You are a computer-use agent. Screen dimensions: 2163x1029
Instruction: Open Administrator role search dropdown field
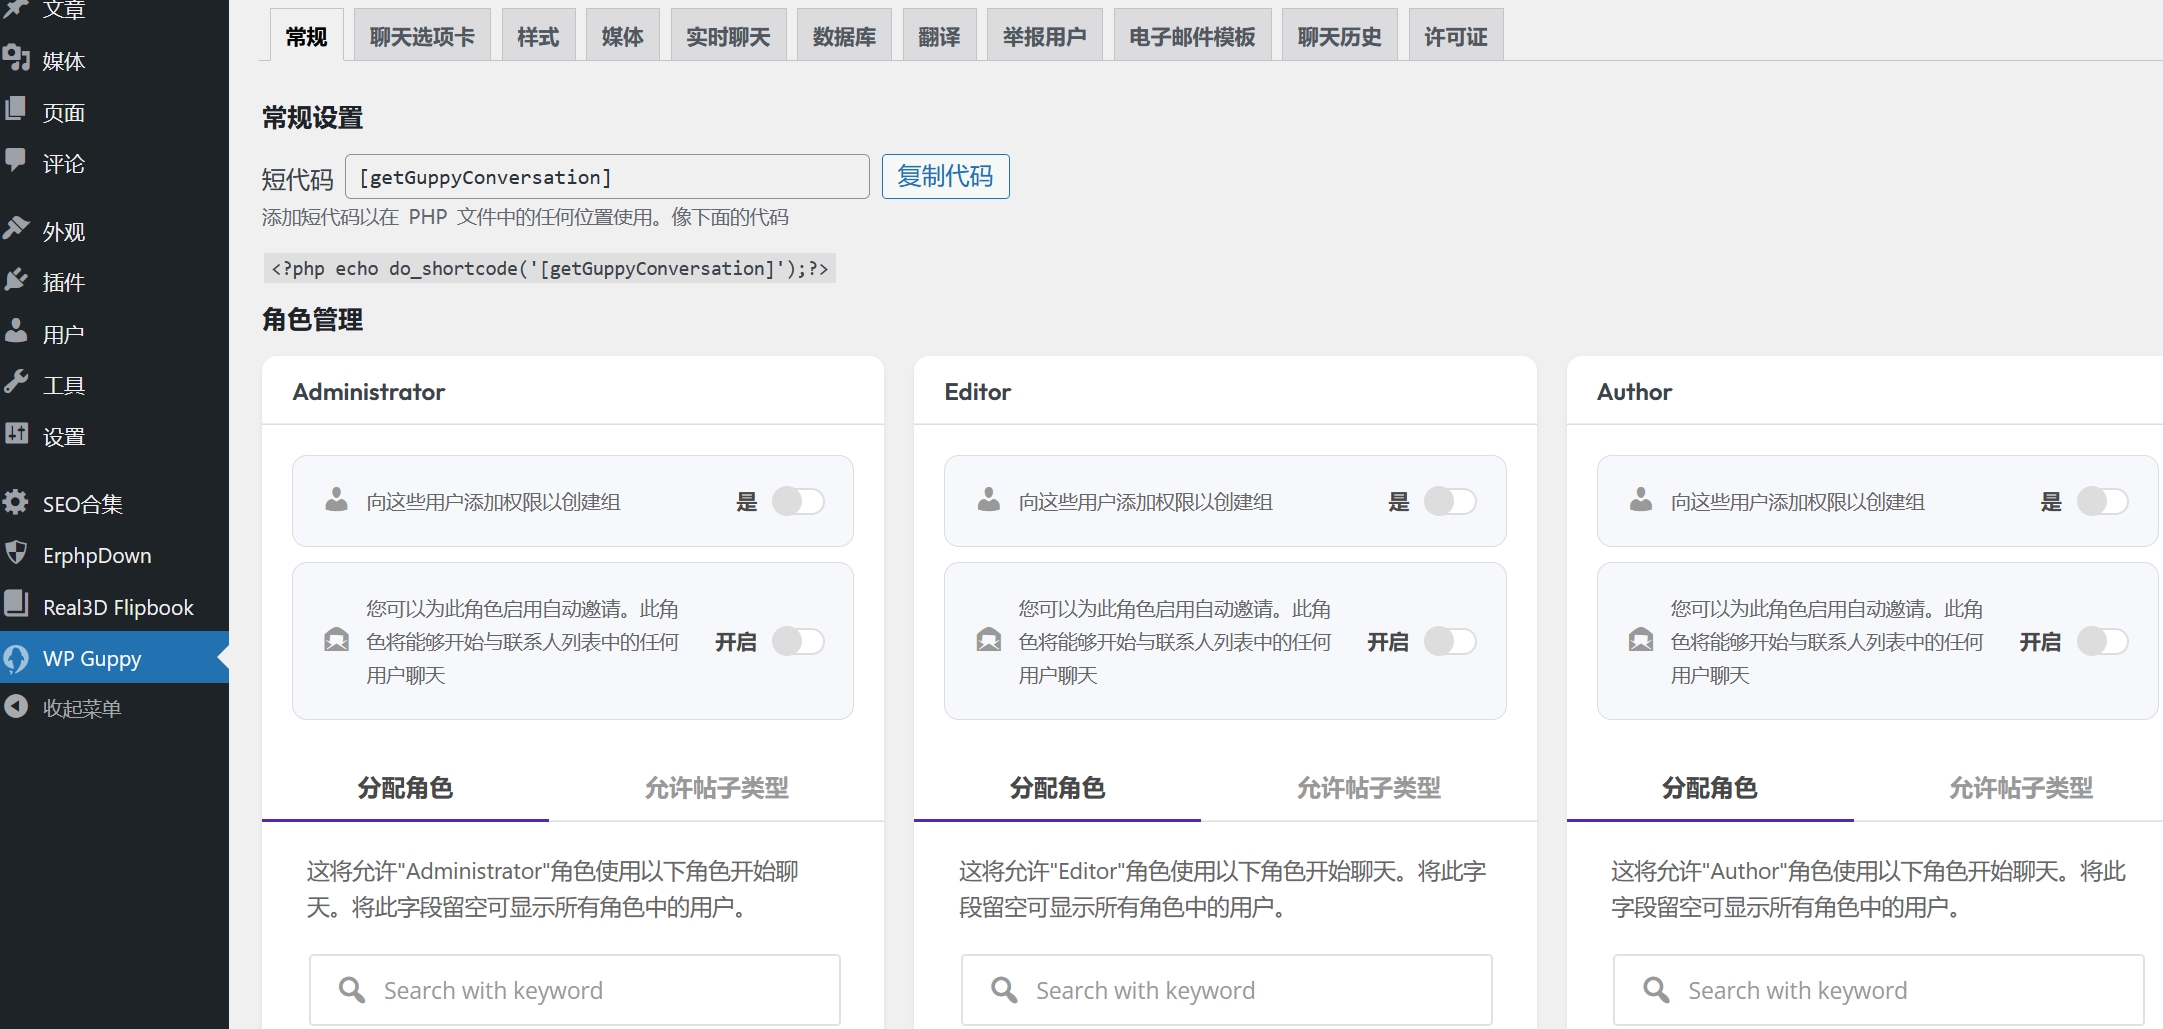574,990
